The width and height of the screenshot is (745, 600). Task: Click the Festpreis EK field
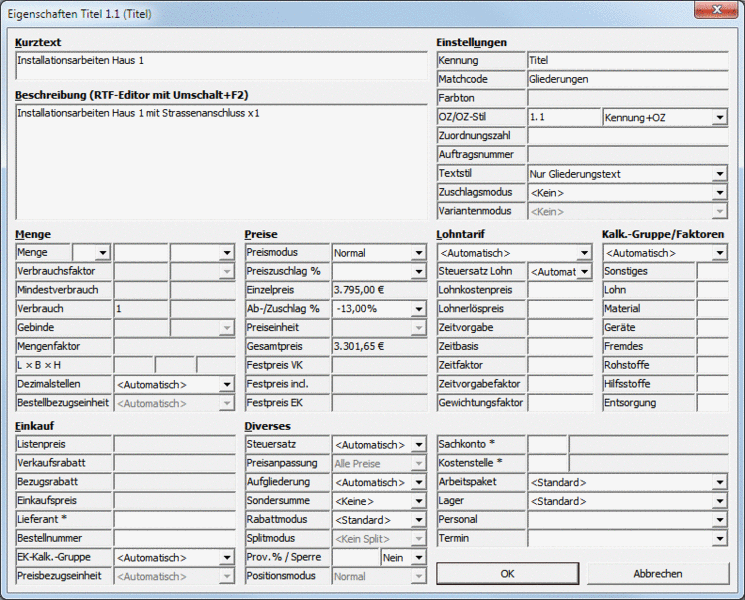(x=379, y=403)
